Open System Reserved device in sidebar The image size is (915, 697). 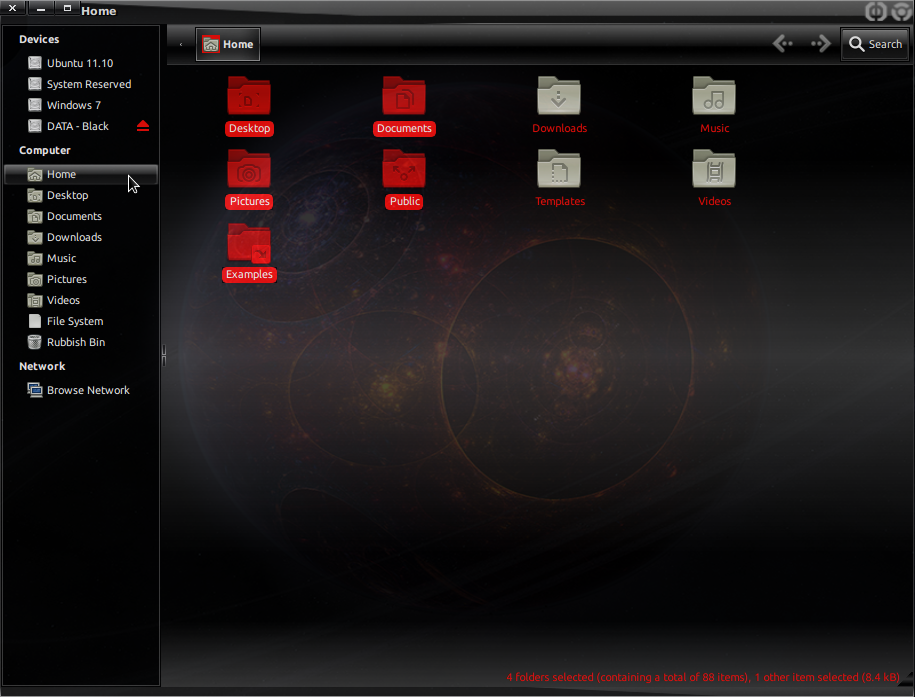click(x=81, y=84)
